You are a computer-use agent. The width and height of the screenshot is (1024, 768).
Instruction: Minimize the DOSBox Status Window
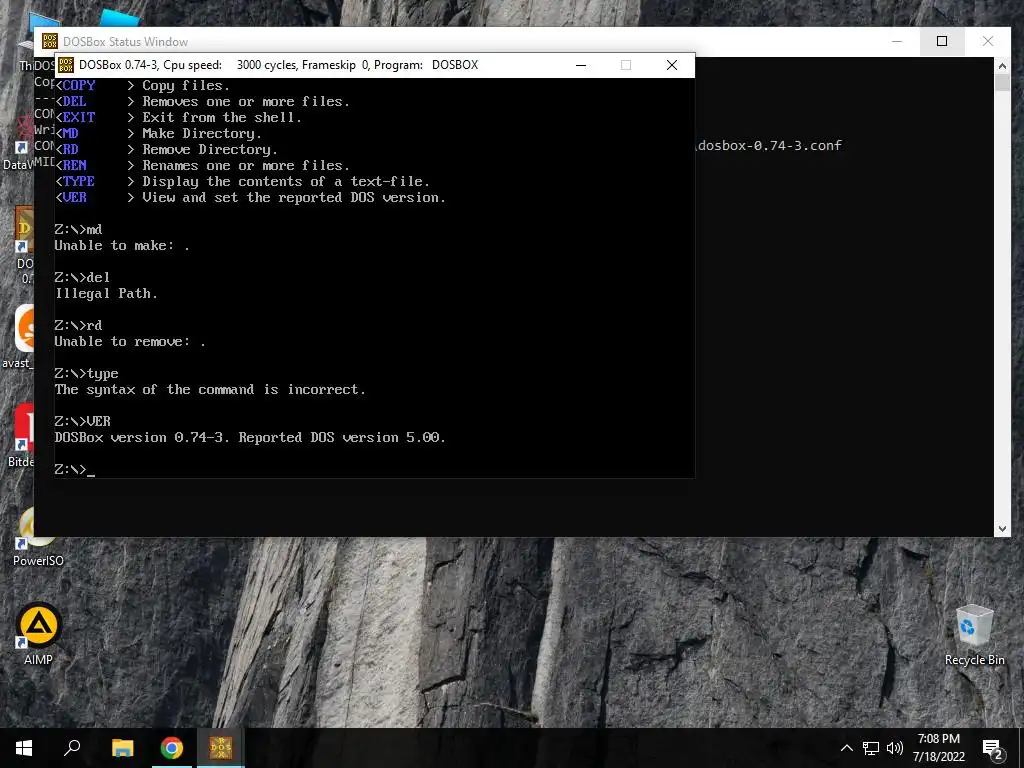pyautogui.click(x=897, y=41)
